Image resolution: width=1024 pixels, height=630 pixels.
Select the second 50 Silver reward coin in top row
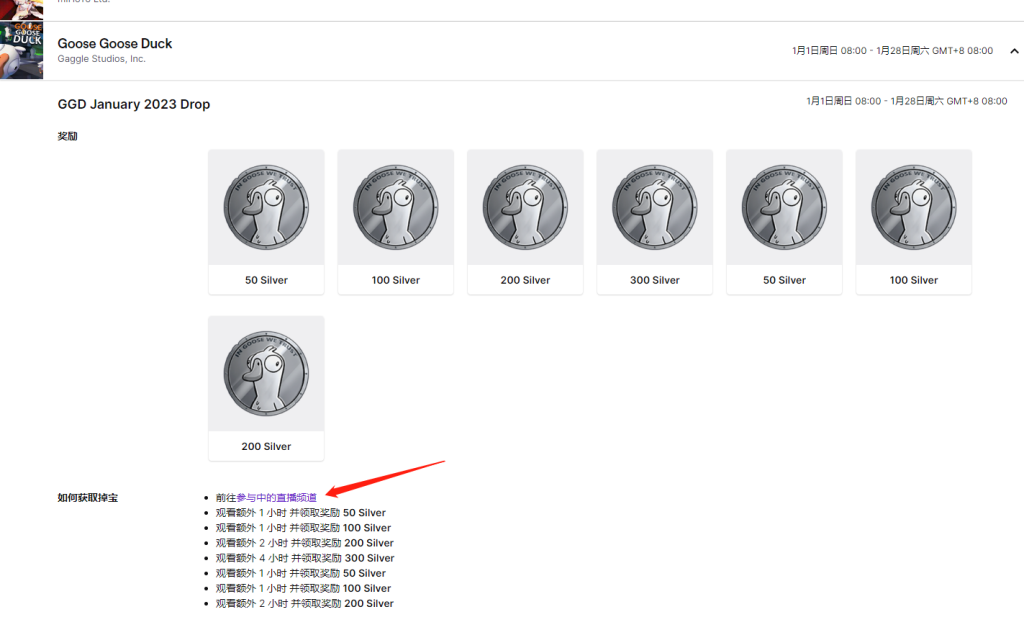point(784,207)
